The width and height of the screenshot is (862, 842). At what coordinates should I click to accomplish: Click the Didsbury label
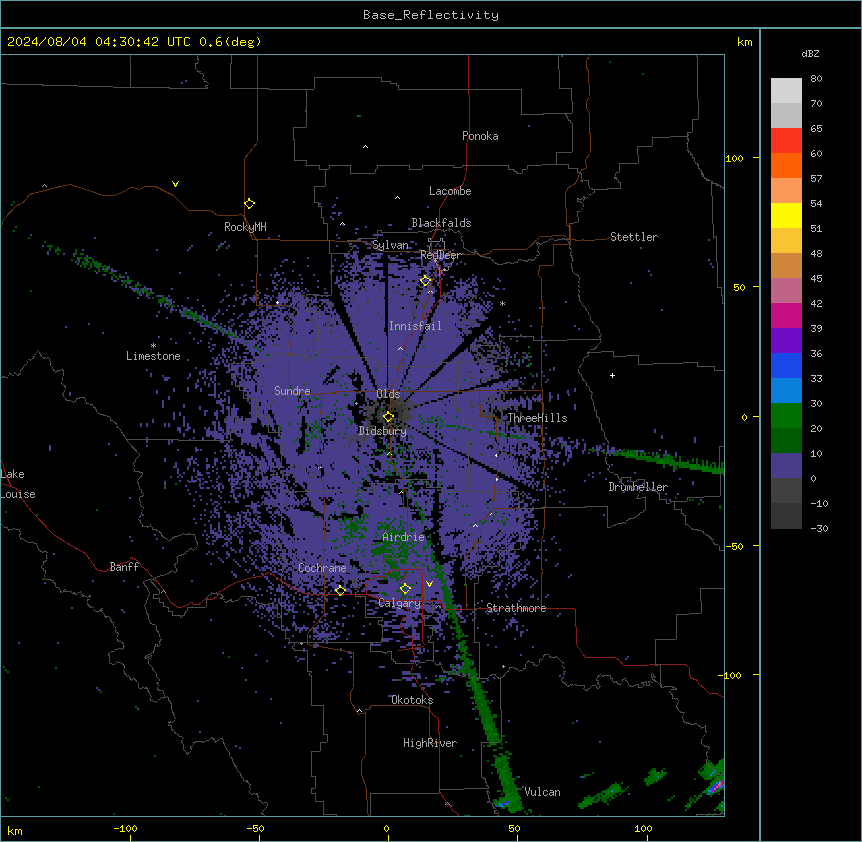383,431
